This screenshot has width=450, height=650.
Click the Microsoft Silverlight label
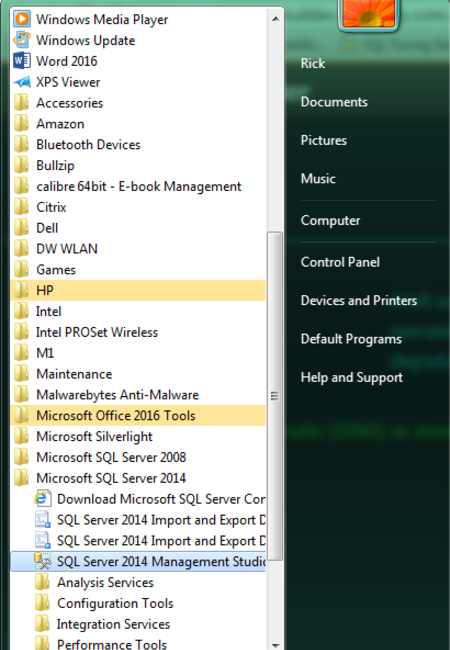click(x=94, y=437)
